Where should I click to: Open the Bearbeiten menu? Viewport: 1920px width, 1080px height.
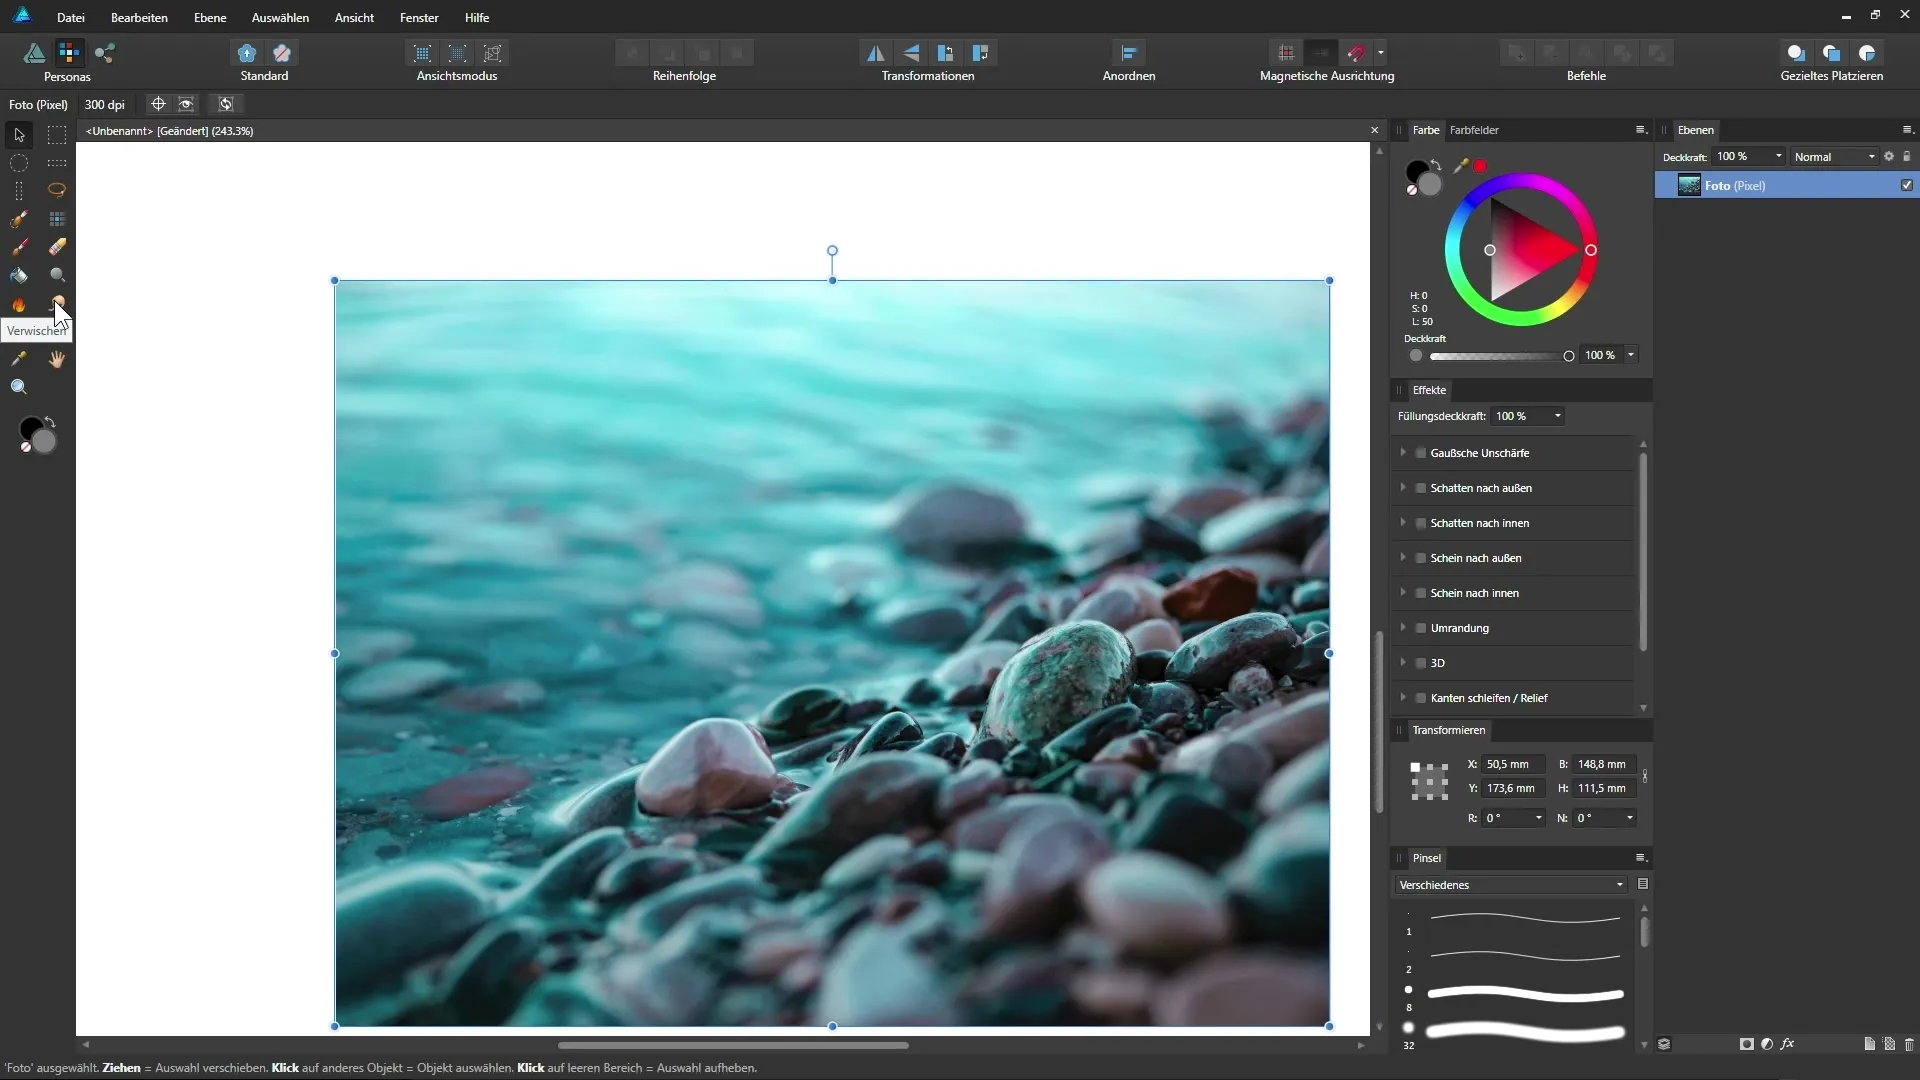pyautogui.click(x=139, y=18)
